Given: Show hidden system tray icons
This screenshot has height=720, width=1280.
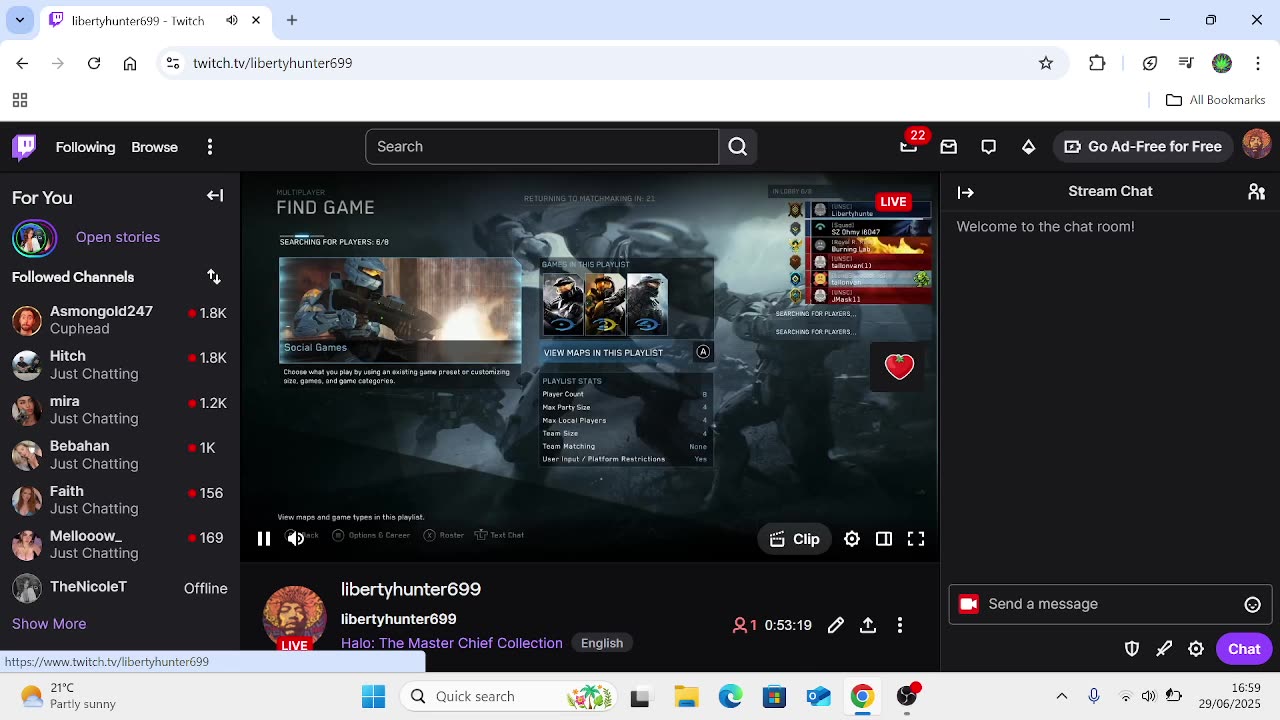Looking at the screenshot, I should point(1062,697).
